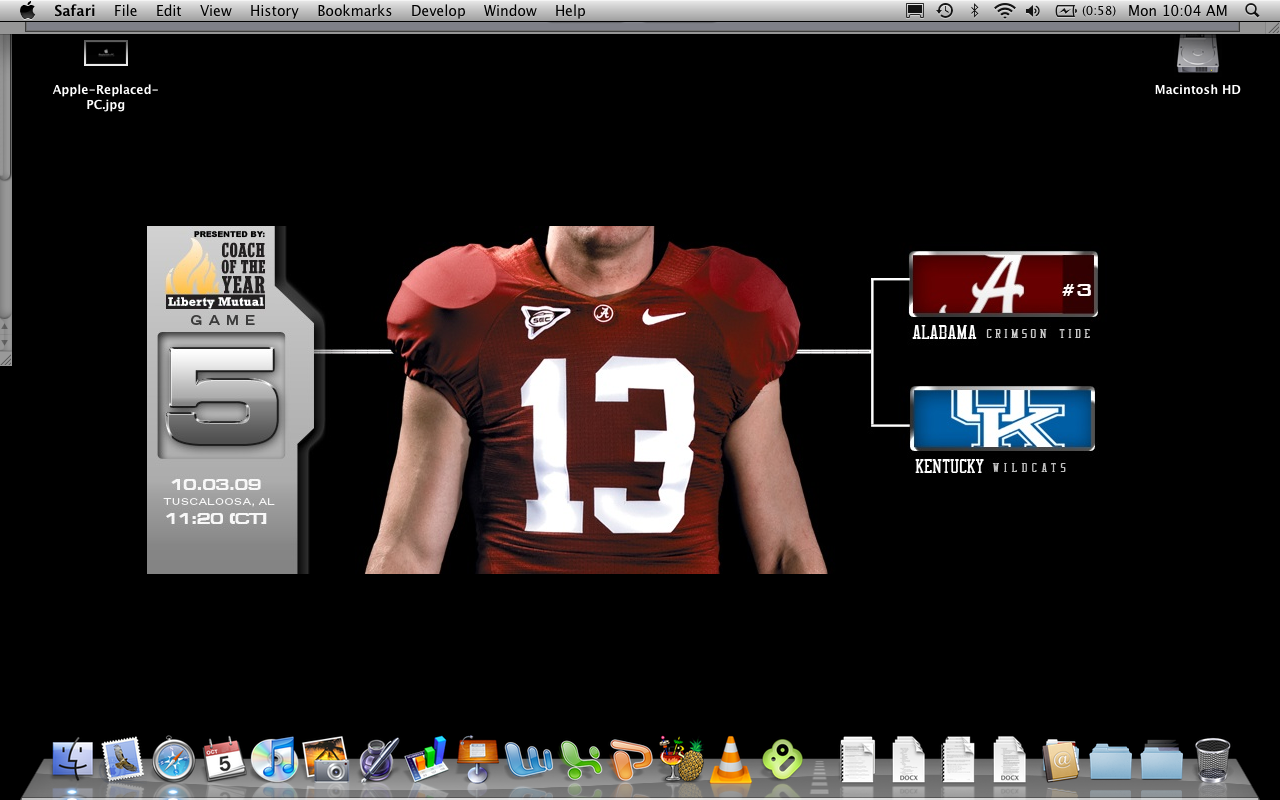
Task: Launch VLC traffic cone icon
Action: point(731,760)
